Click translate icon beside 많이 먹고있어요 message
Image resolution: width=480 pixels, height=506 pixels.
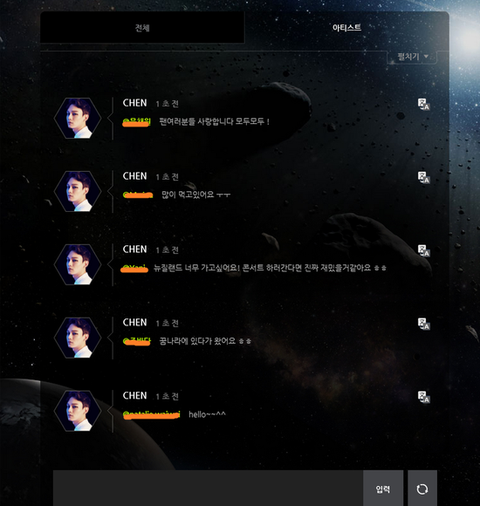424,177
